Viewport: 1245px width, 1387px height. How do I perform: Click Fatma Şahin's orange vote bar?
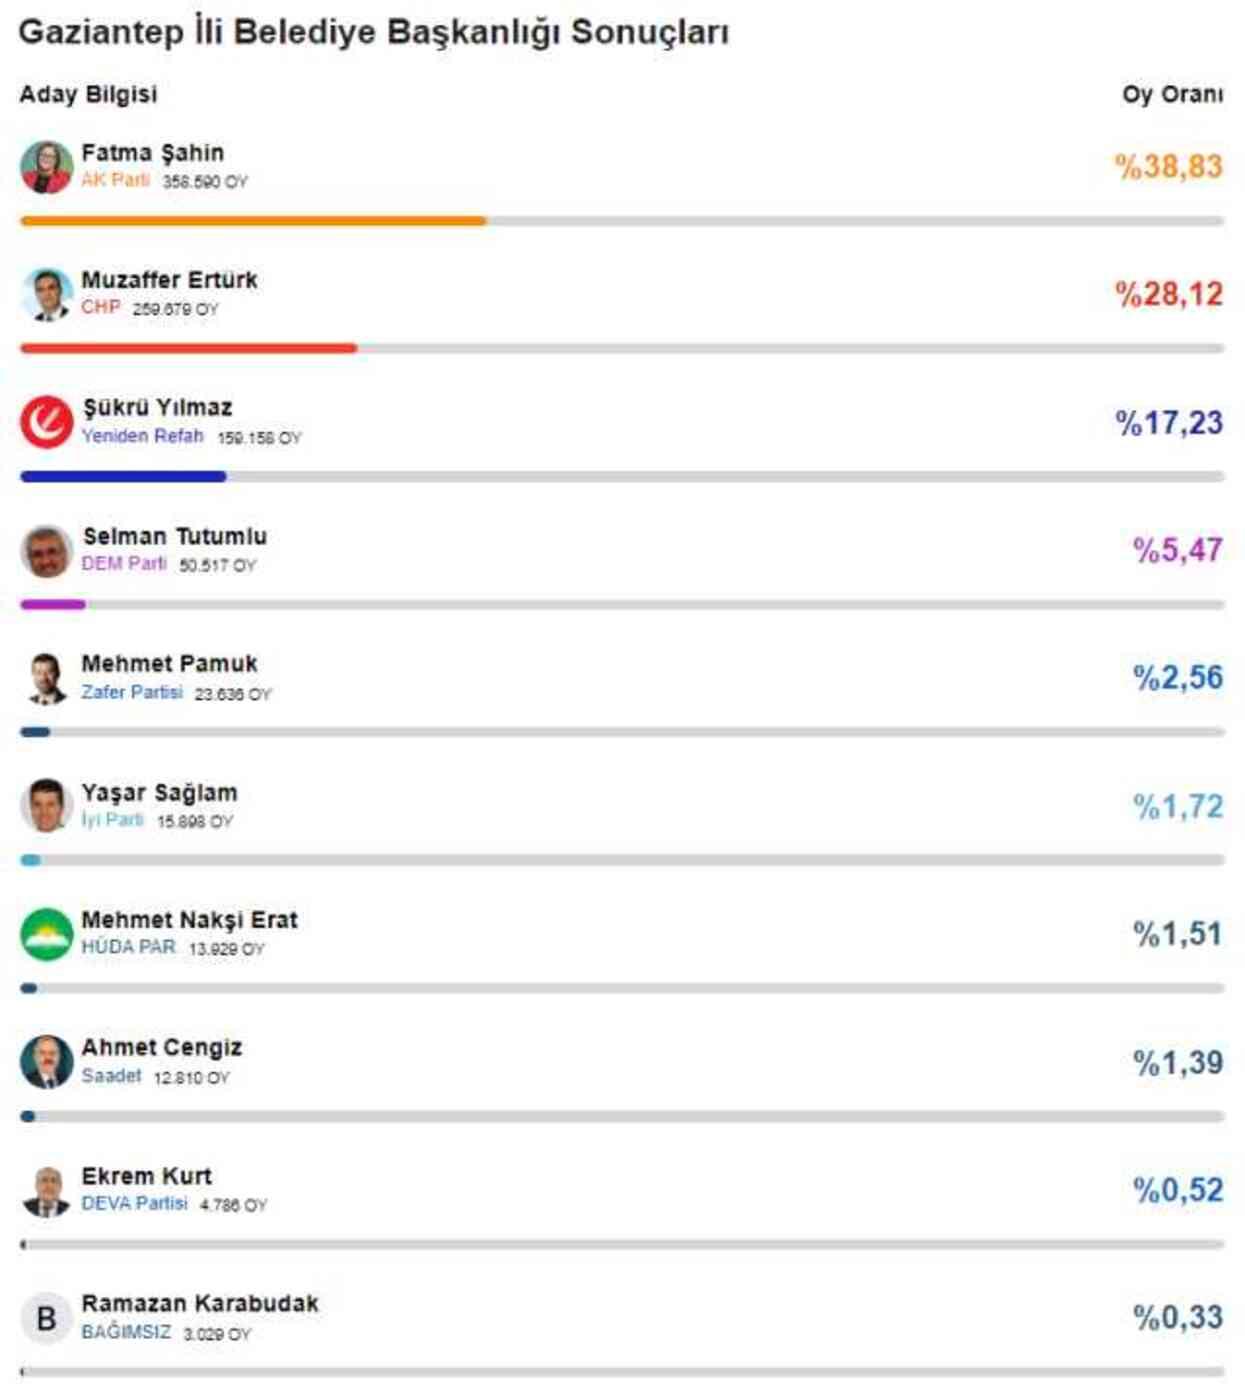253,221
